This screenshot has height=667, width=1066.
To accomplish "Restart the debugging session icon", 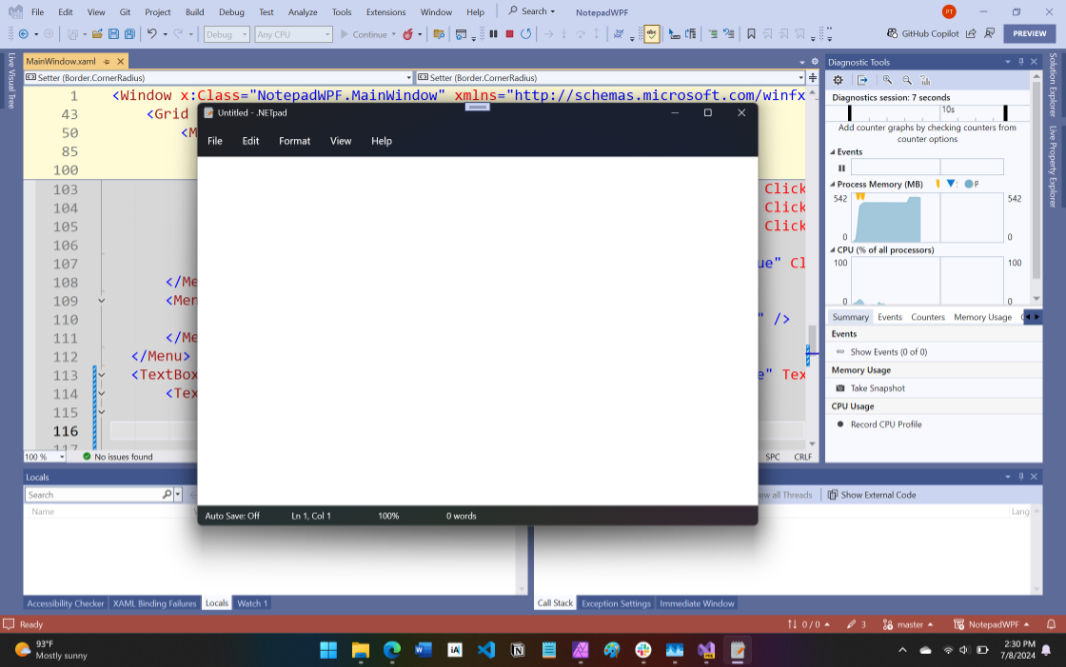I will (x=526, y=33).
